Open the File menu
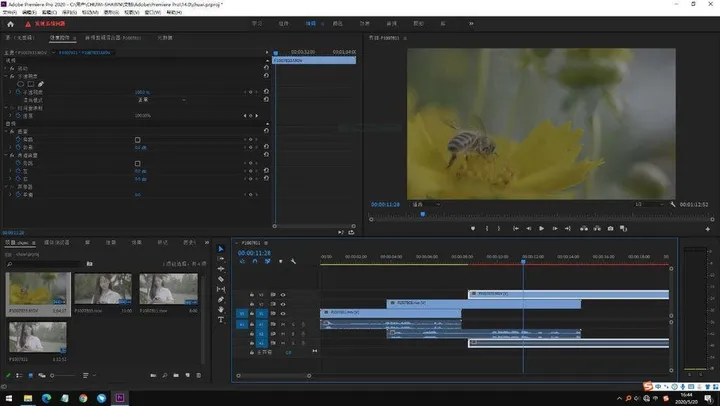This screenshot has width=720, height=406. tap(11, 12)
